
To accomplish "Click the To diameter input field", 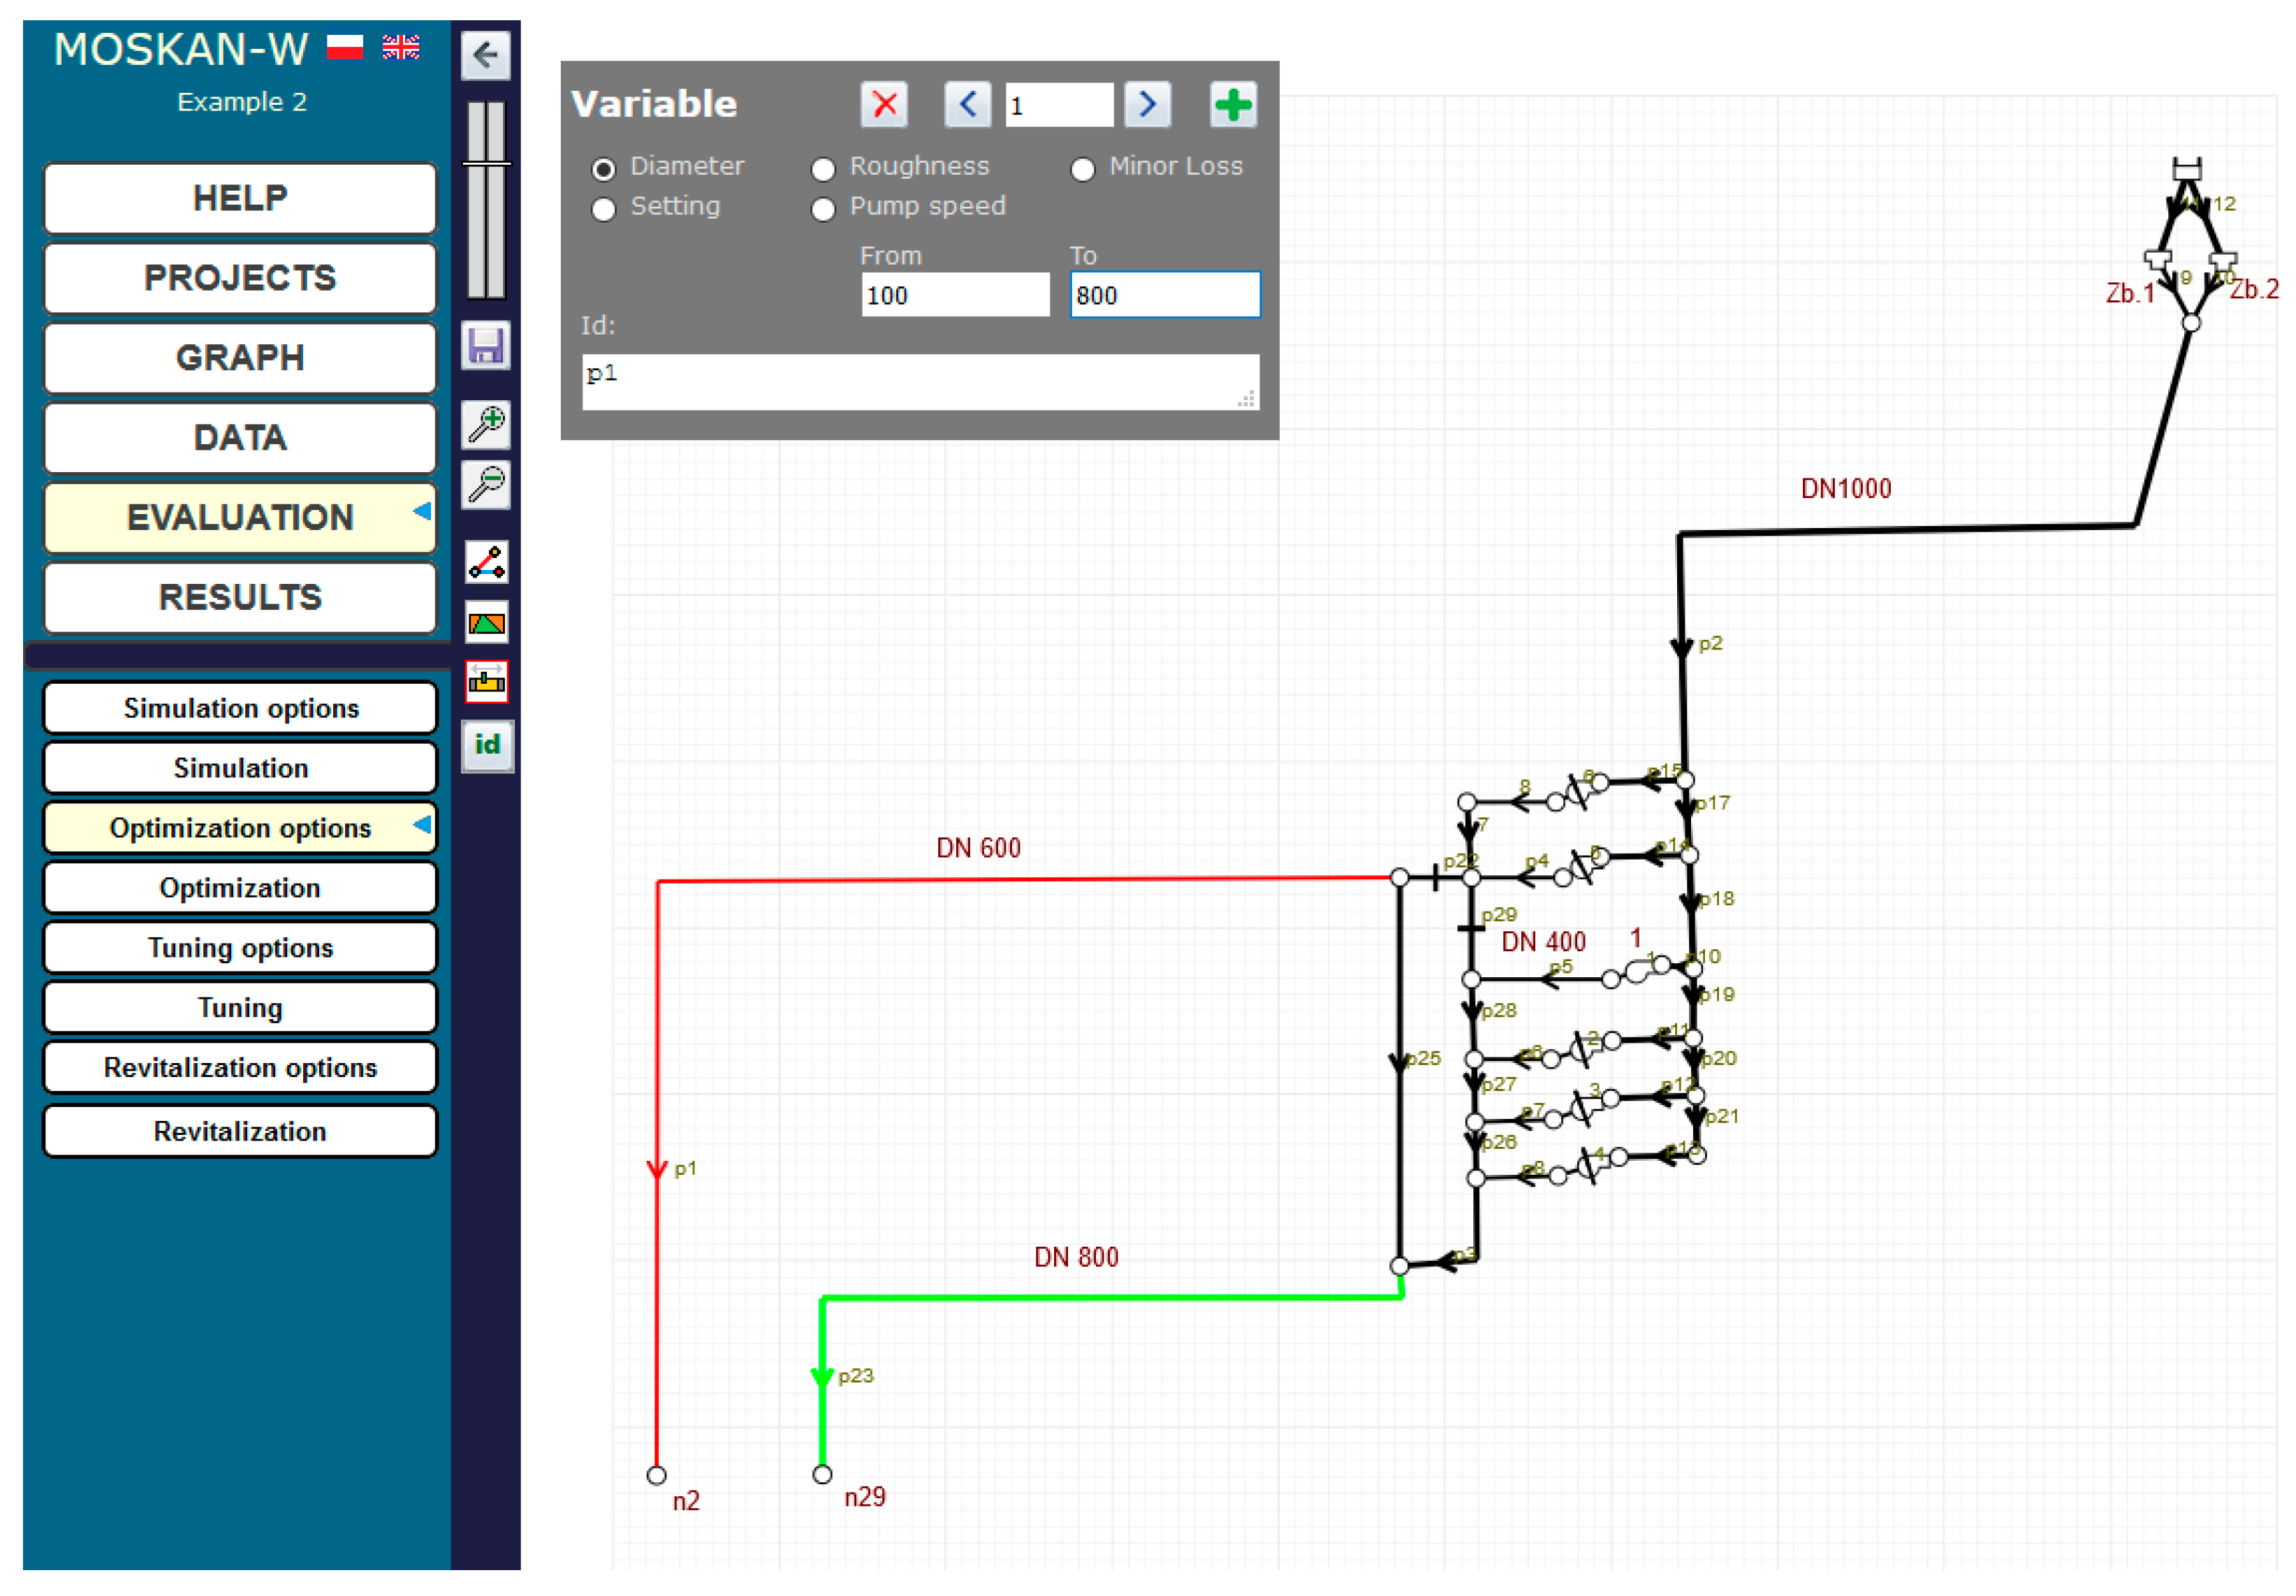I will 1164,295.
